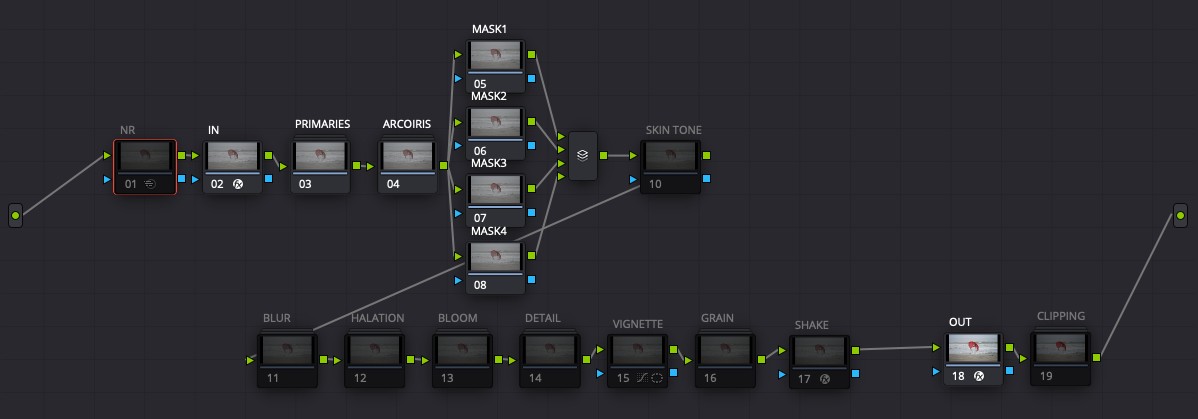Click the green RGB output of MASK2 node
The height and width of the screenshot is (419, 1198).
[x=531, y=121]
